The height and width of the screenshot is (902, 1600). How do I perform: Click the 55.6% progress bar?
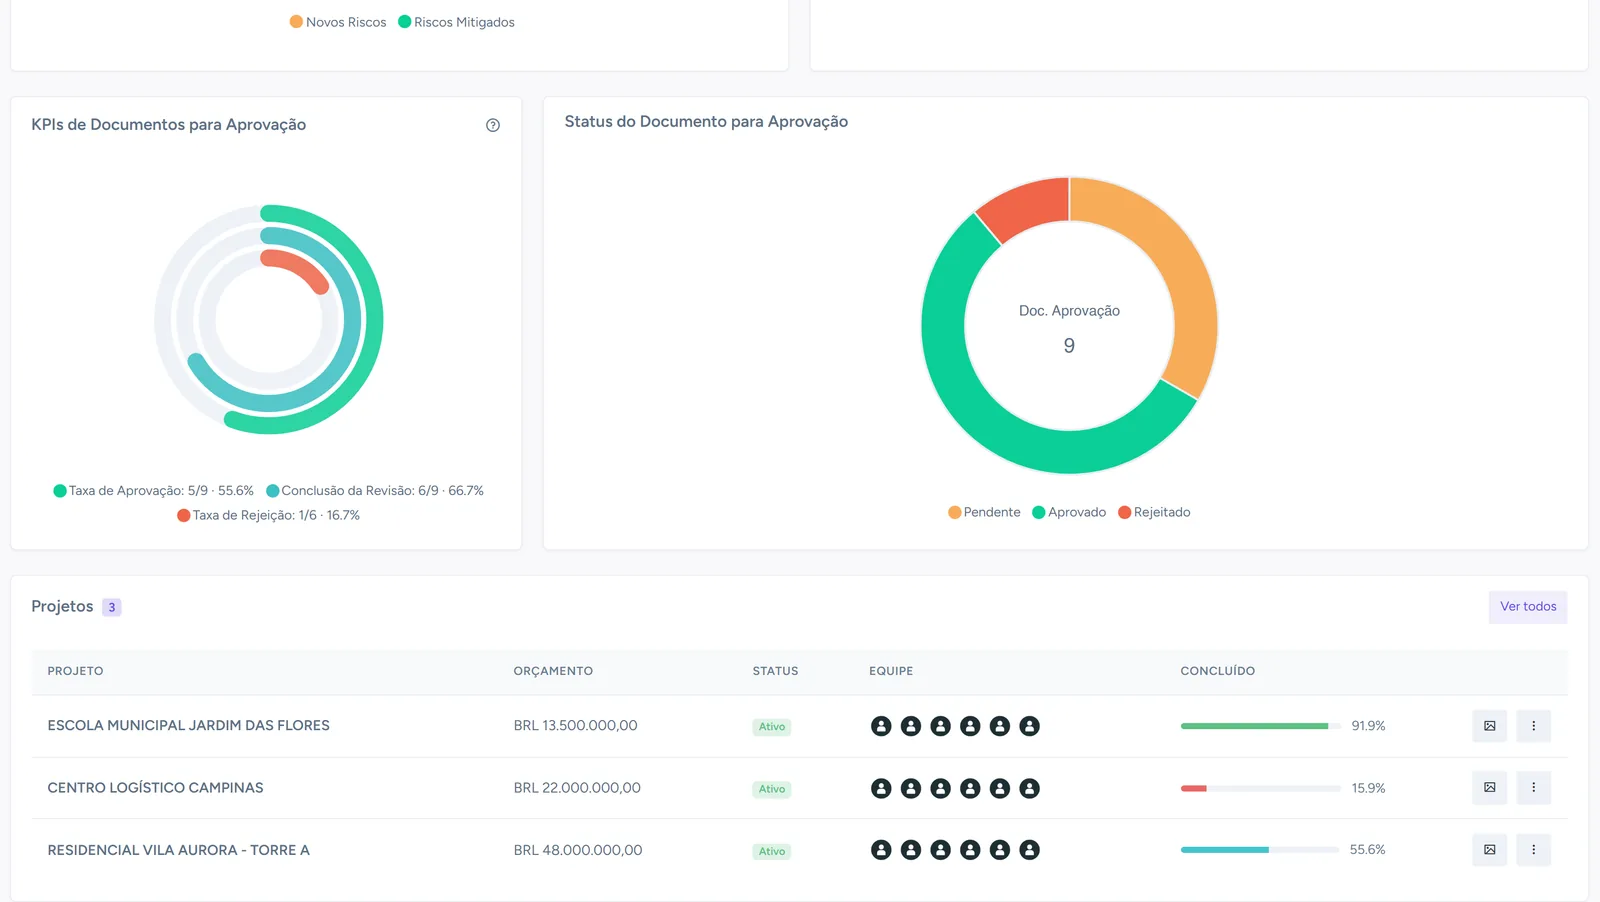coord(1260,850)
